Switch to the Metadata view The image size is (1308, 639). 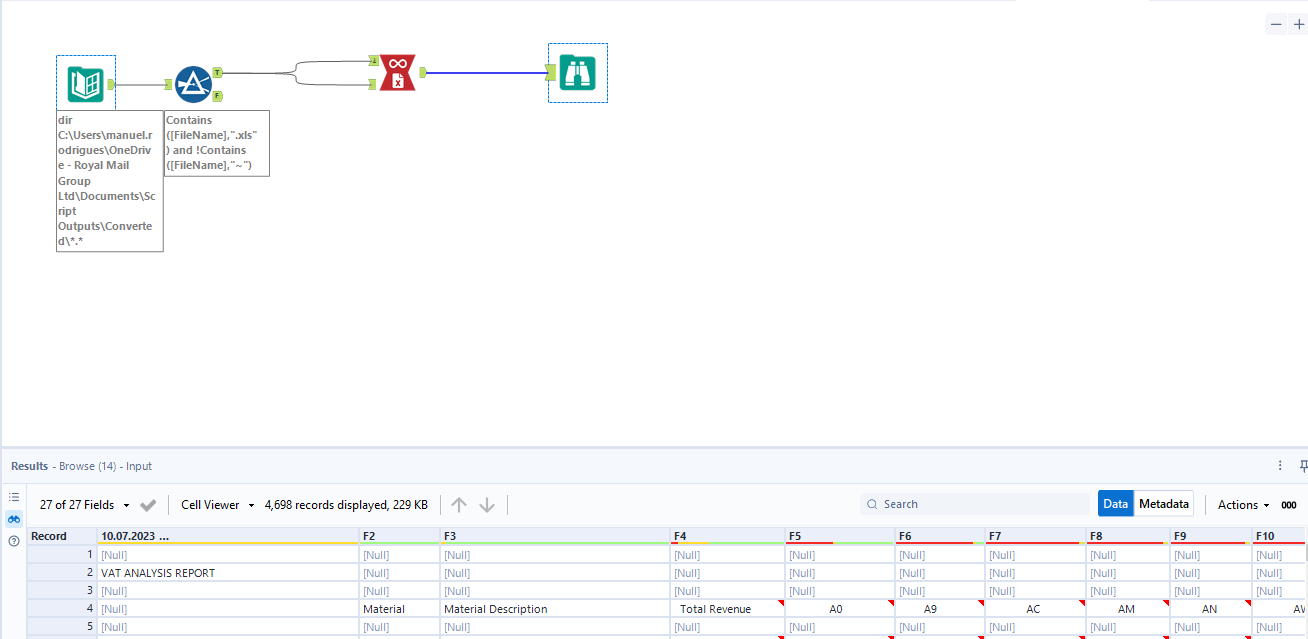[x=1166, y=503]
